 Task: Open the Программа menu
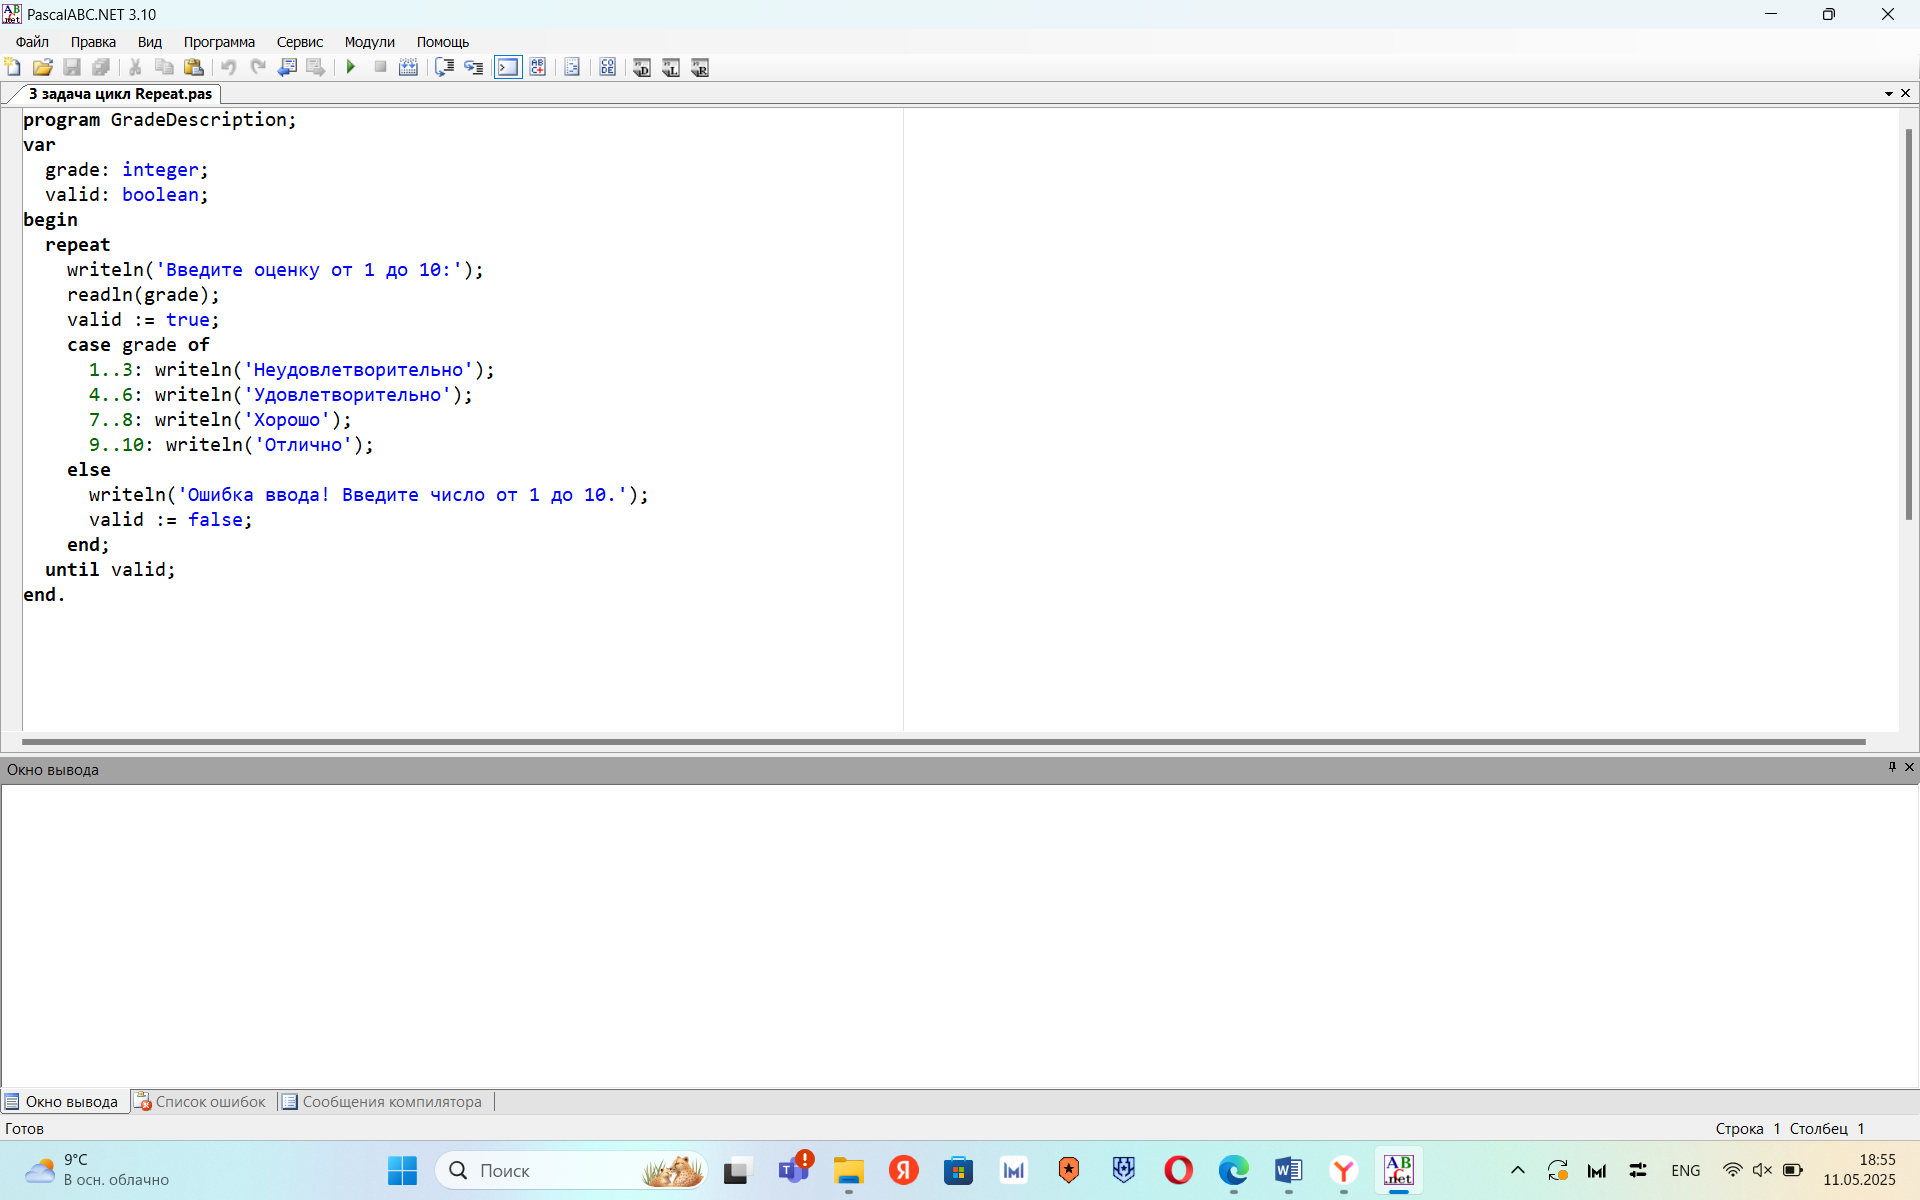pyautogui.click(x=219, y=42)
